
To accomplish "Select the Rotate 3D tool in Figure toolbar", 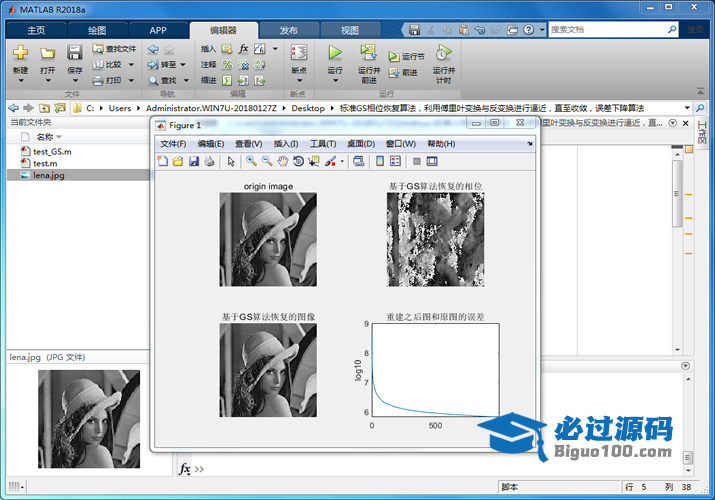I will (298, 161).
